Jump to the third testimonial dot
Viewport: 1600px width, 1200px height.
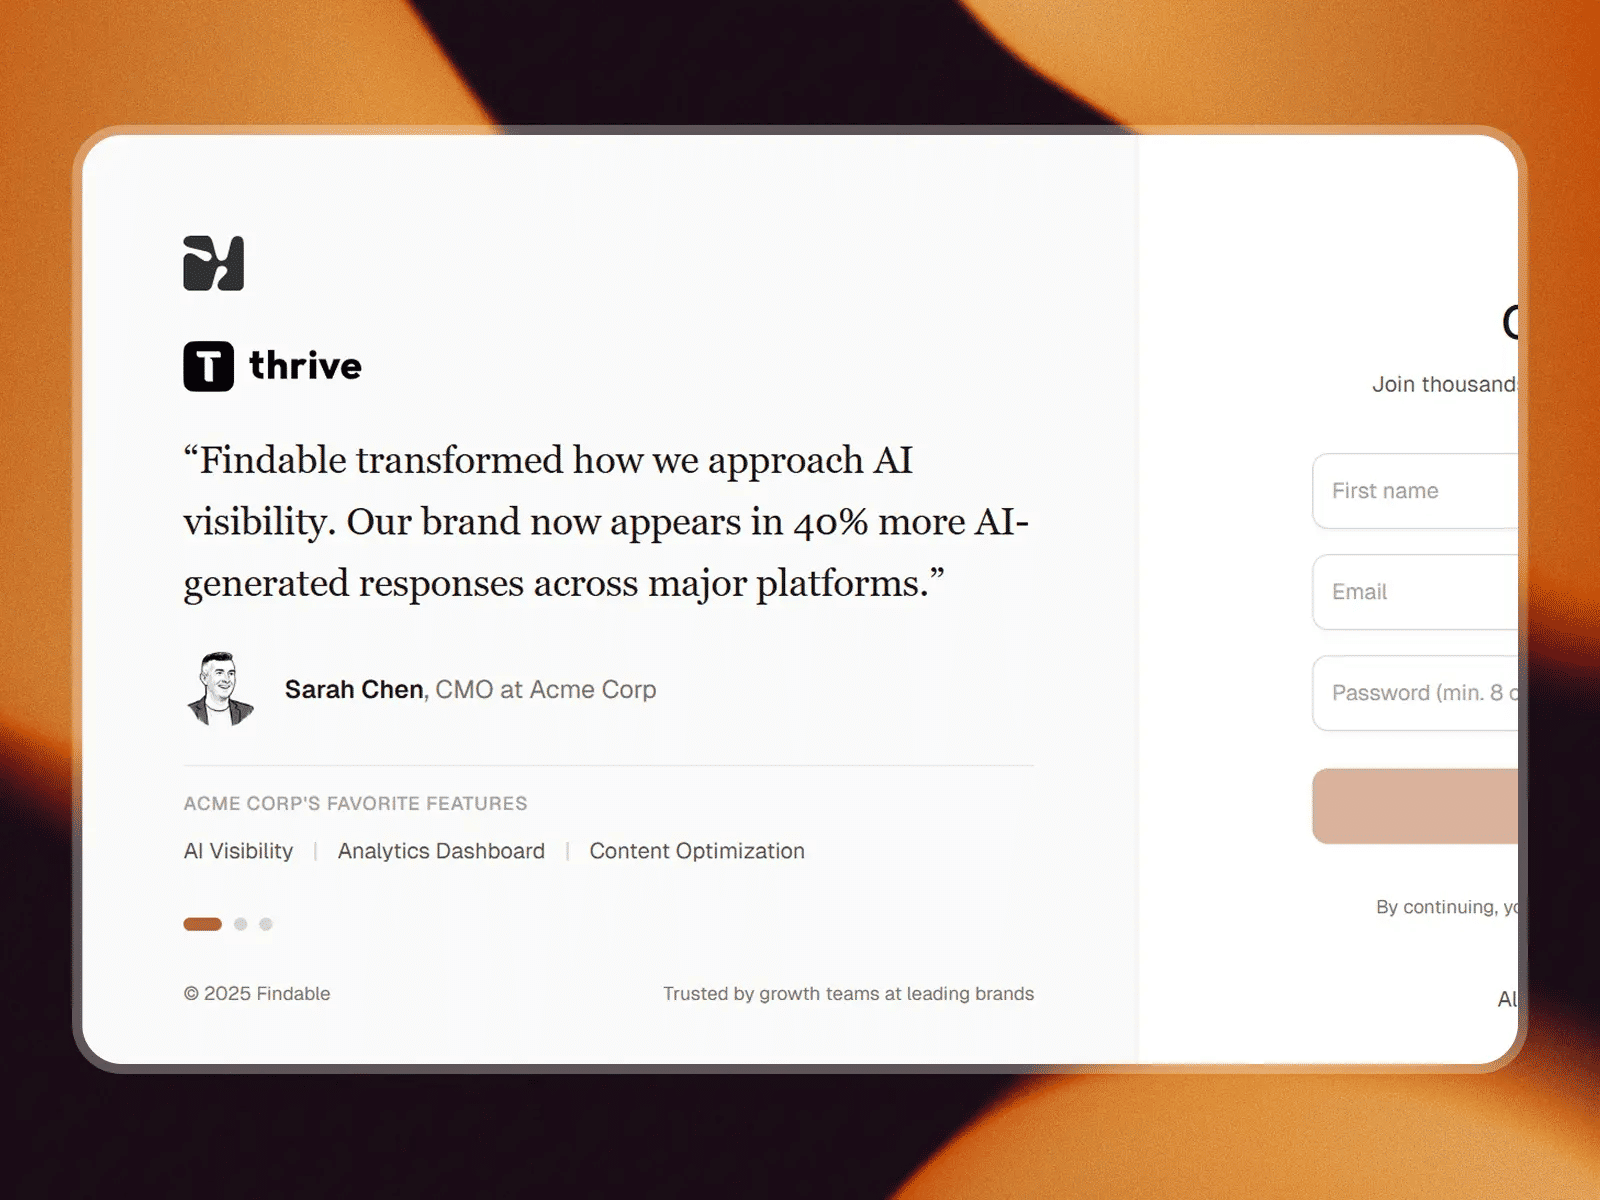point(266,924)
